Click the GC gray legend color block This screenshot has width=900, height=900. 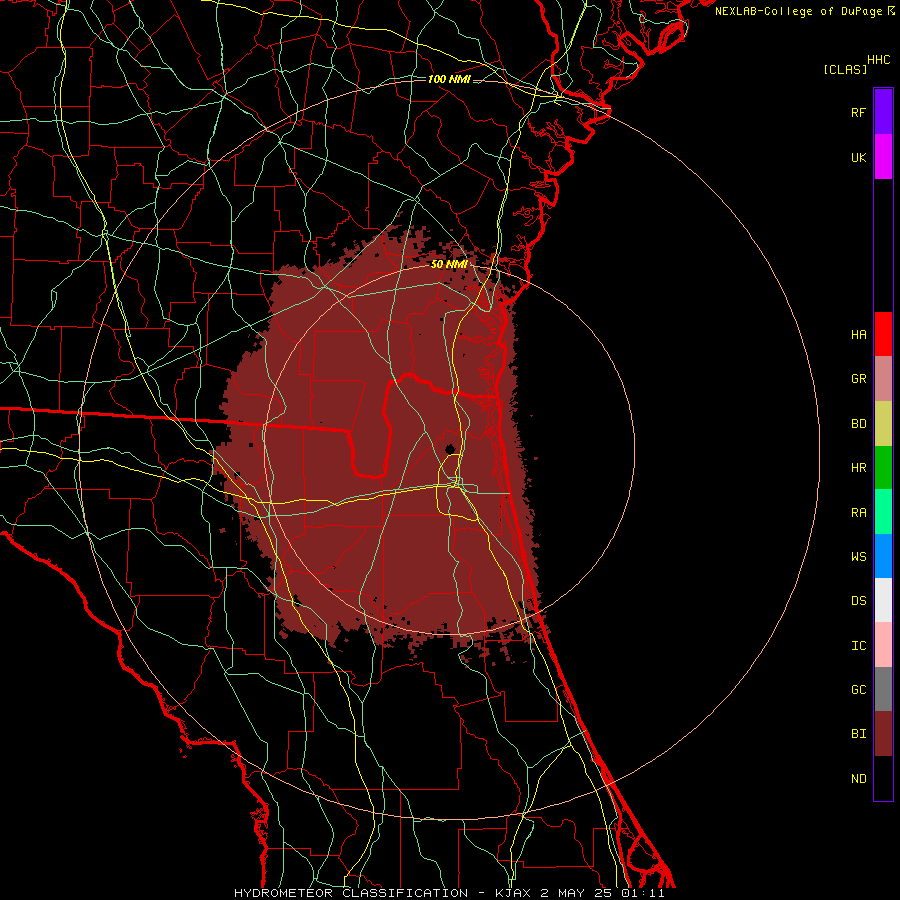coord(883,689)
